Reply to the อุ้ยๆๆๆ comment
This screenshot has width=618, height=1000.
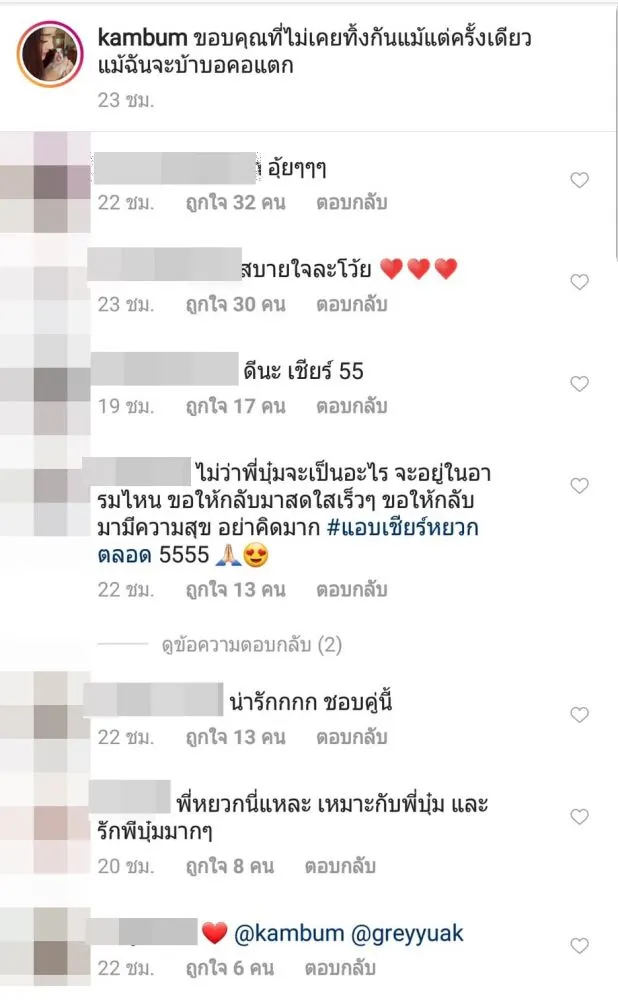coord(352,203)
